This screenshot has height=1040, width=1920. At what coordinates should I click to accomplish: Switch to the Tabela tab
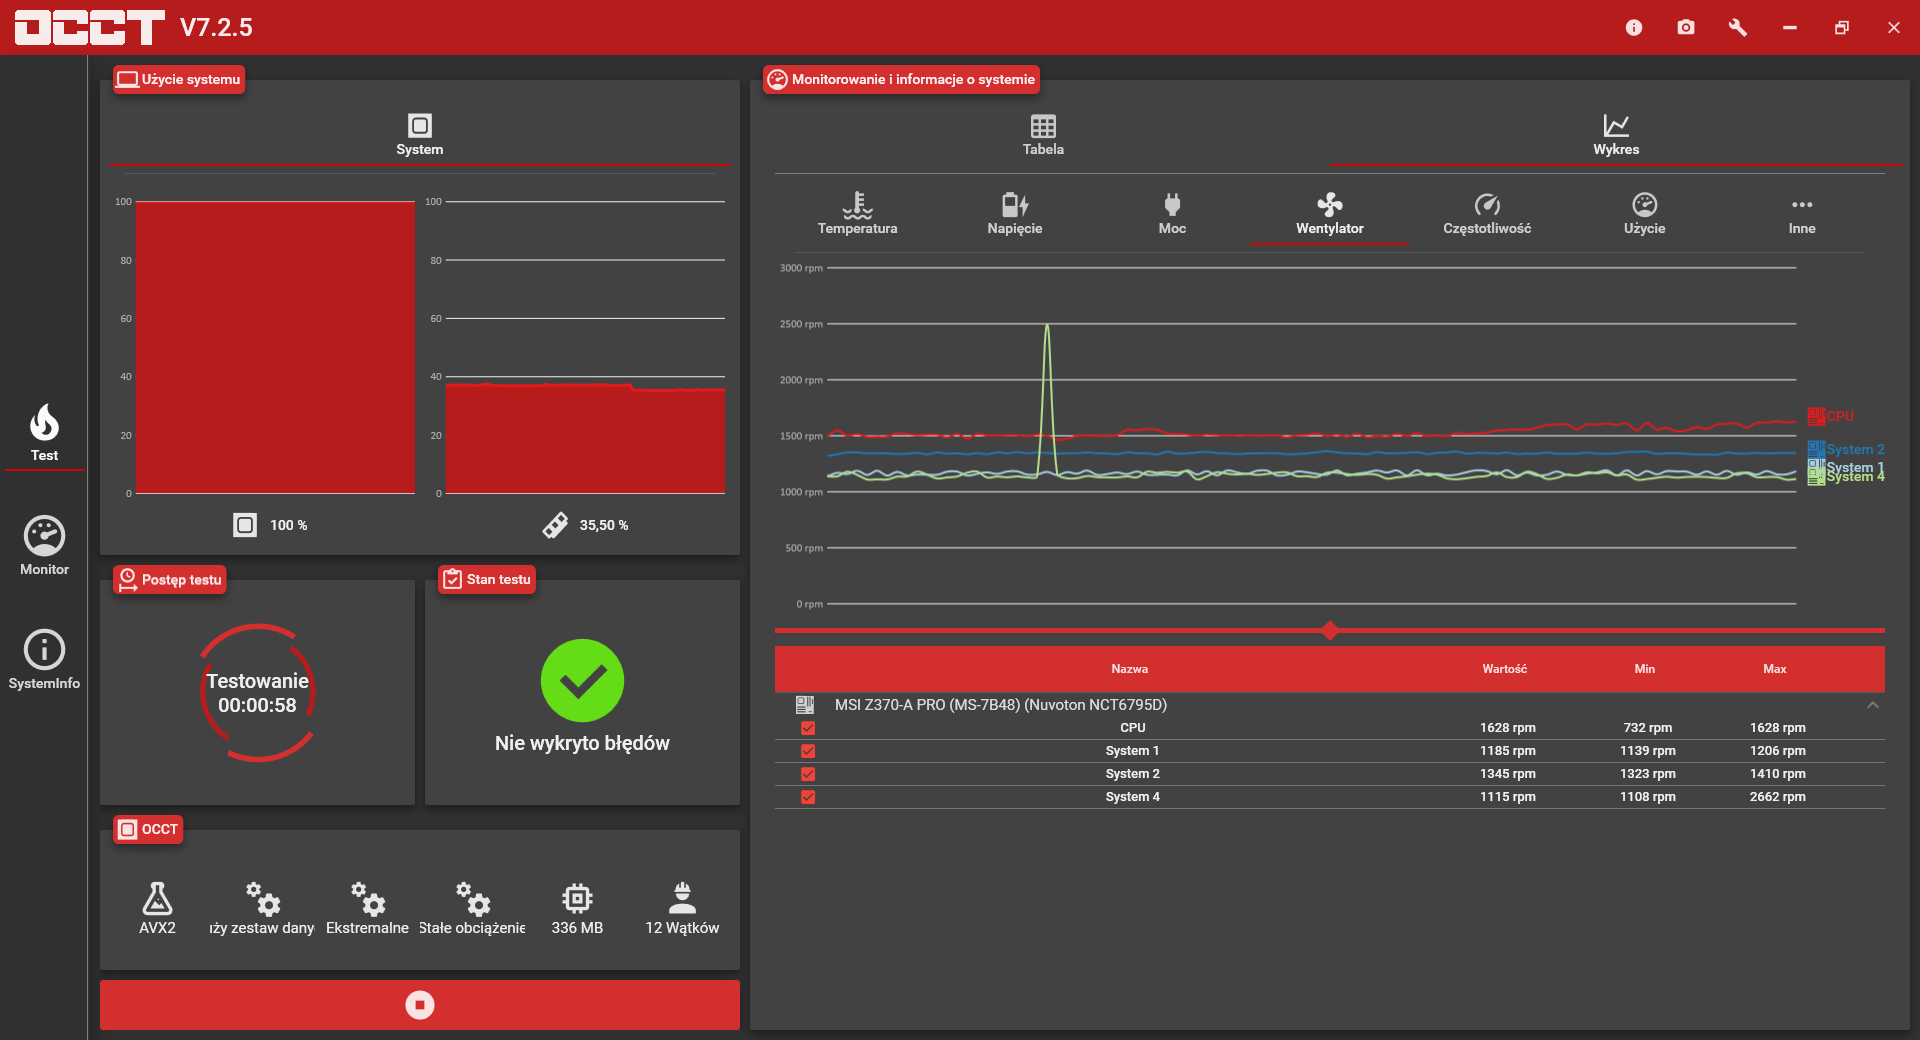coord(1043,135)
